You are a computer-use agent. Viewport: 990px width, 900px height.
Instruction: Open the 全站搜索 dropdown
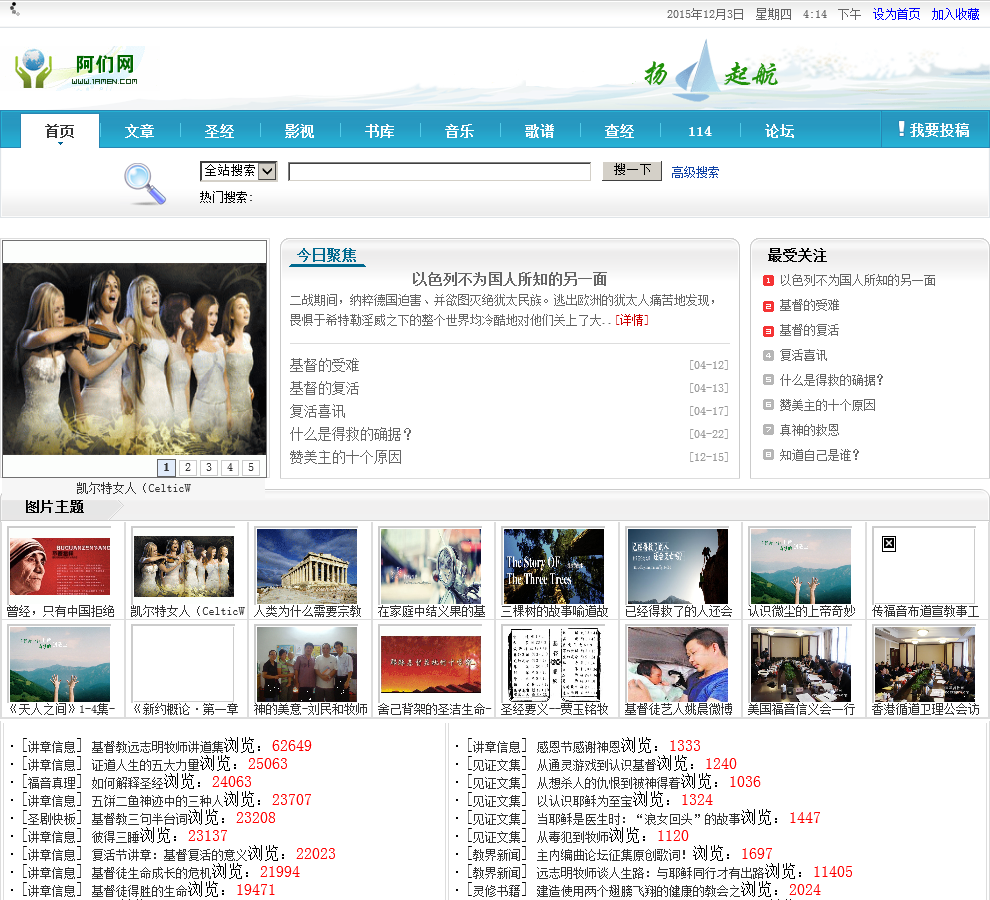pyautogui.click(x=239, y=171)
